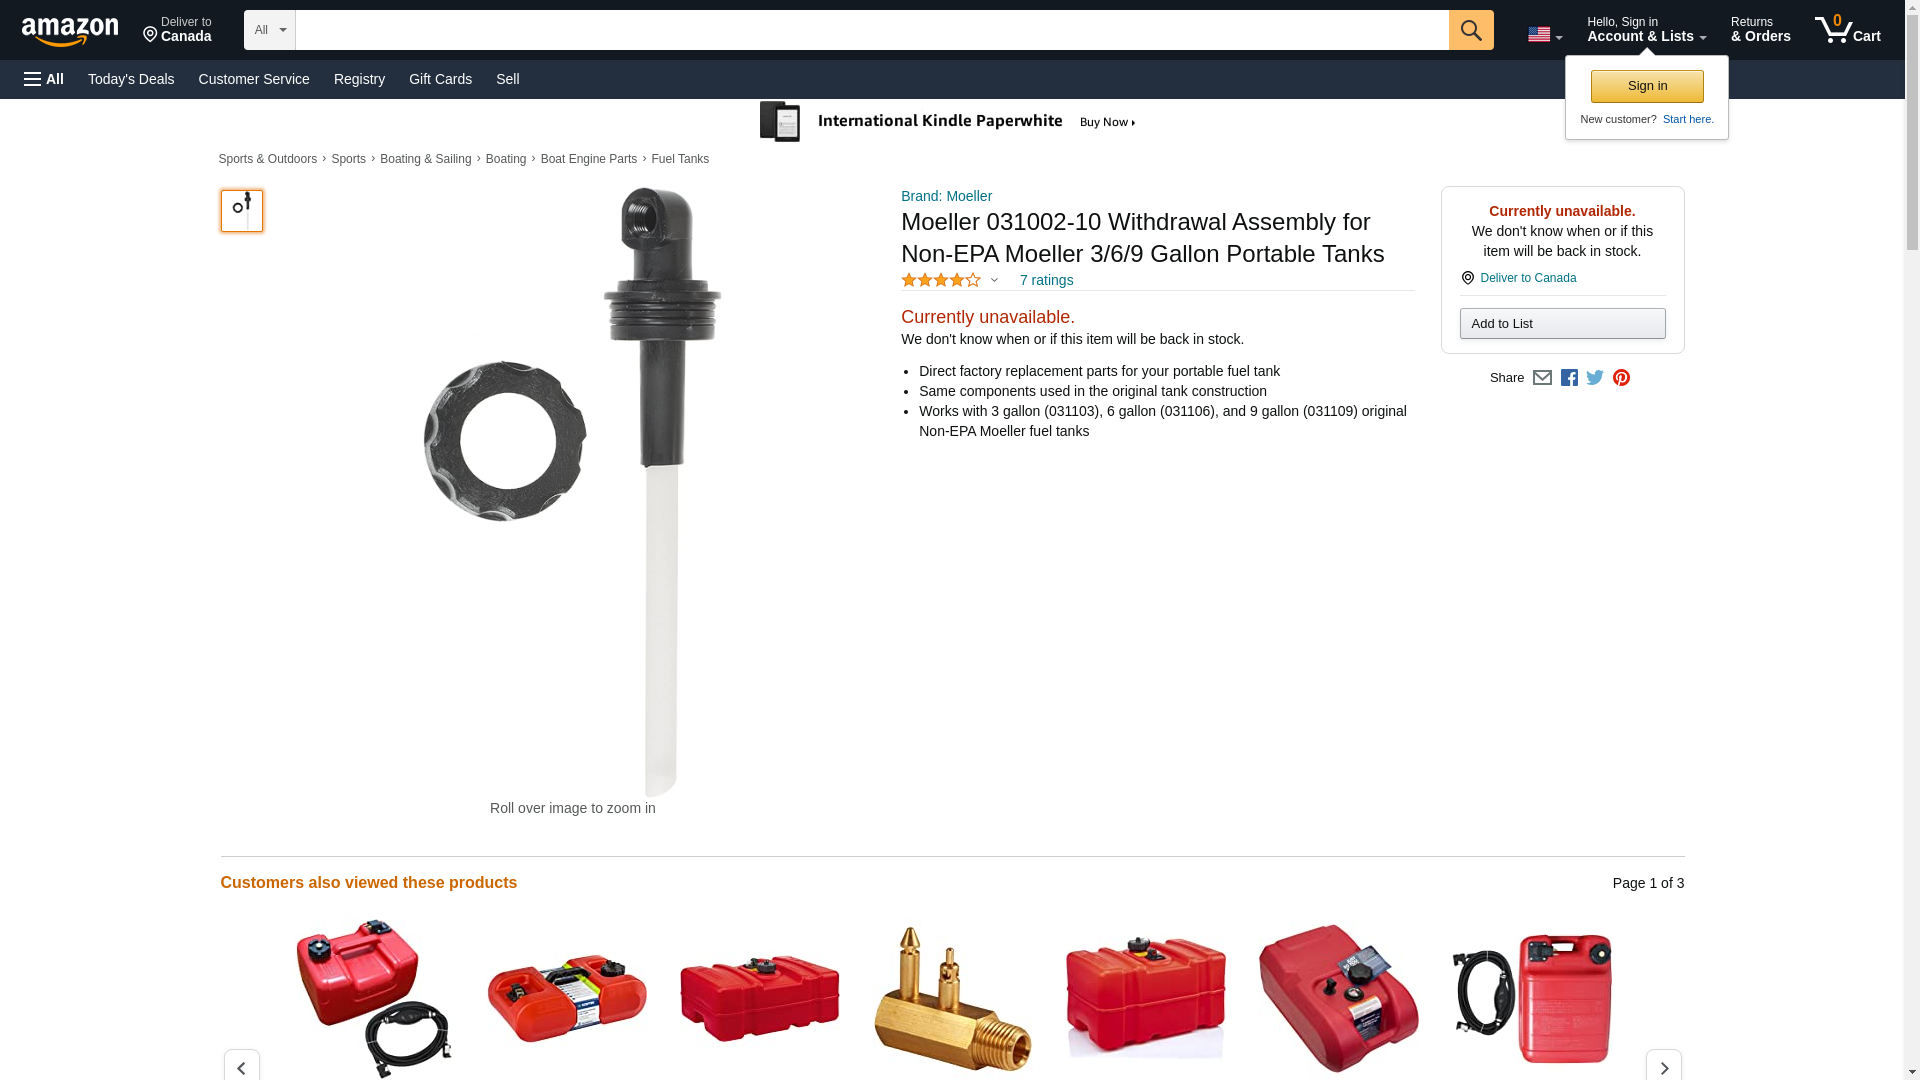1920x1080 pixels.
Task: Share product on Facebook icon
Action: [x=1569, y=378]
